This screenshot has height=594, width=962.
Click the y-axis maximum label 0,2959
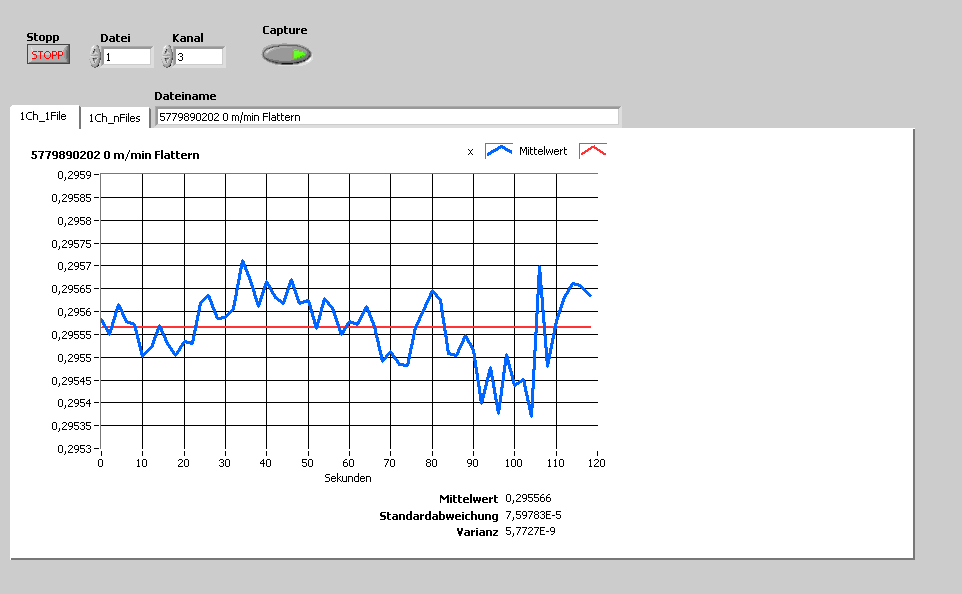pyautogui.click(x=74, y=176)
